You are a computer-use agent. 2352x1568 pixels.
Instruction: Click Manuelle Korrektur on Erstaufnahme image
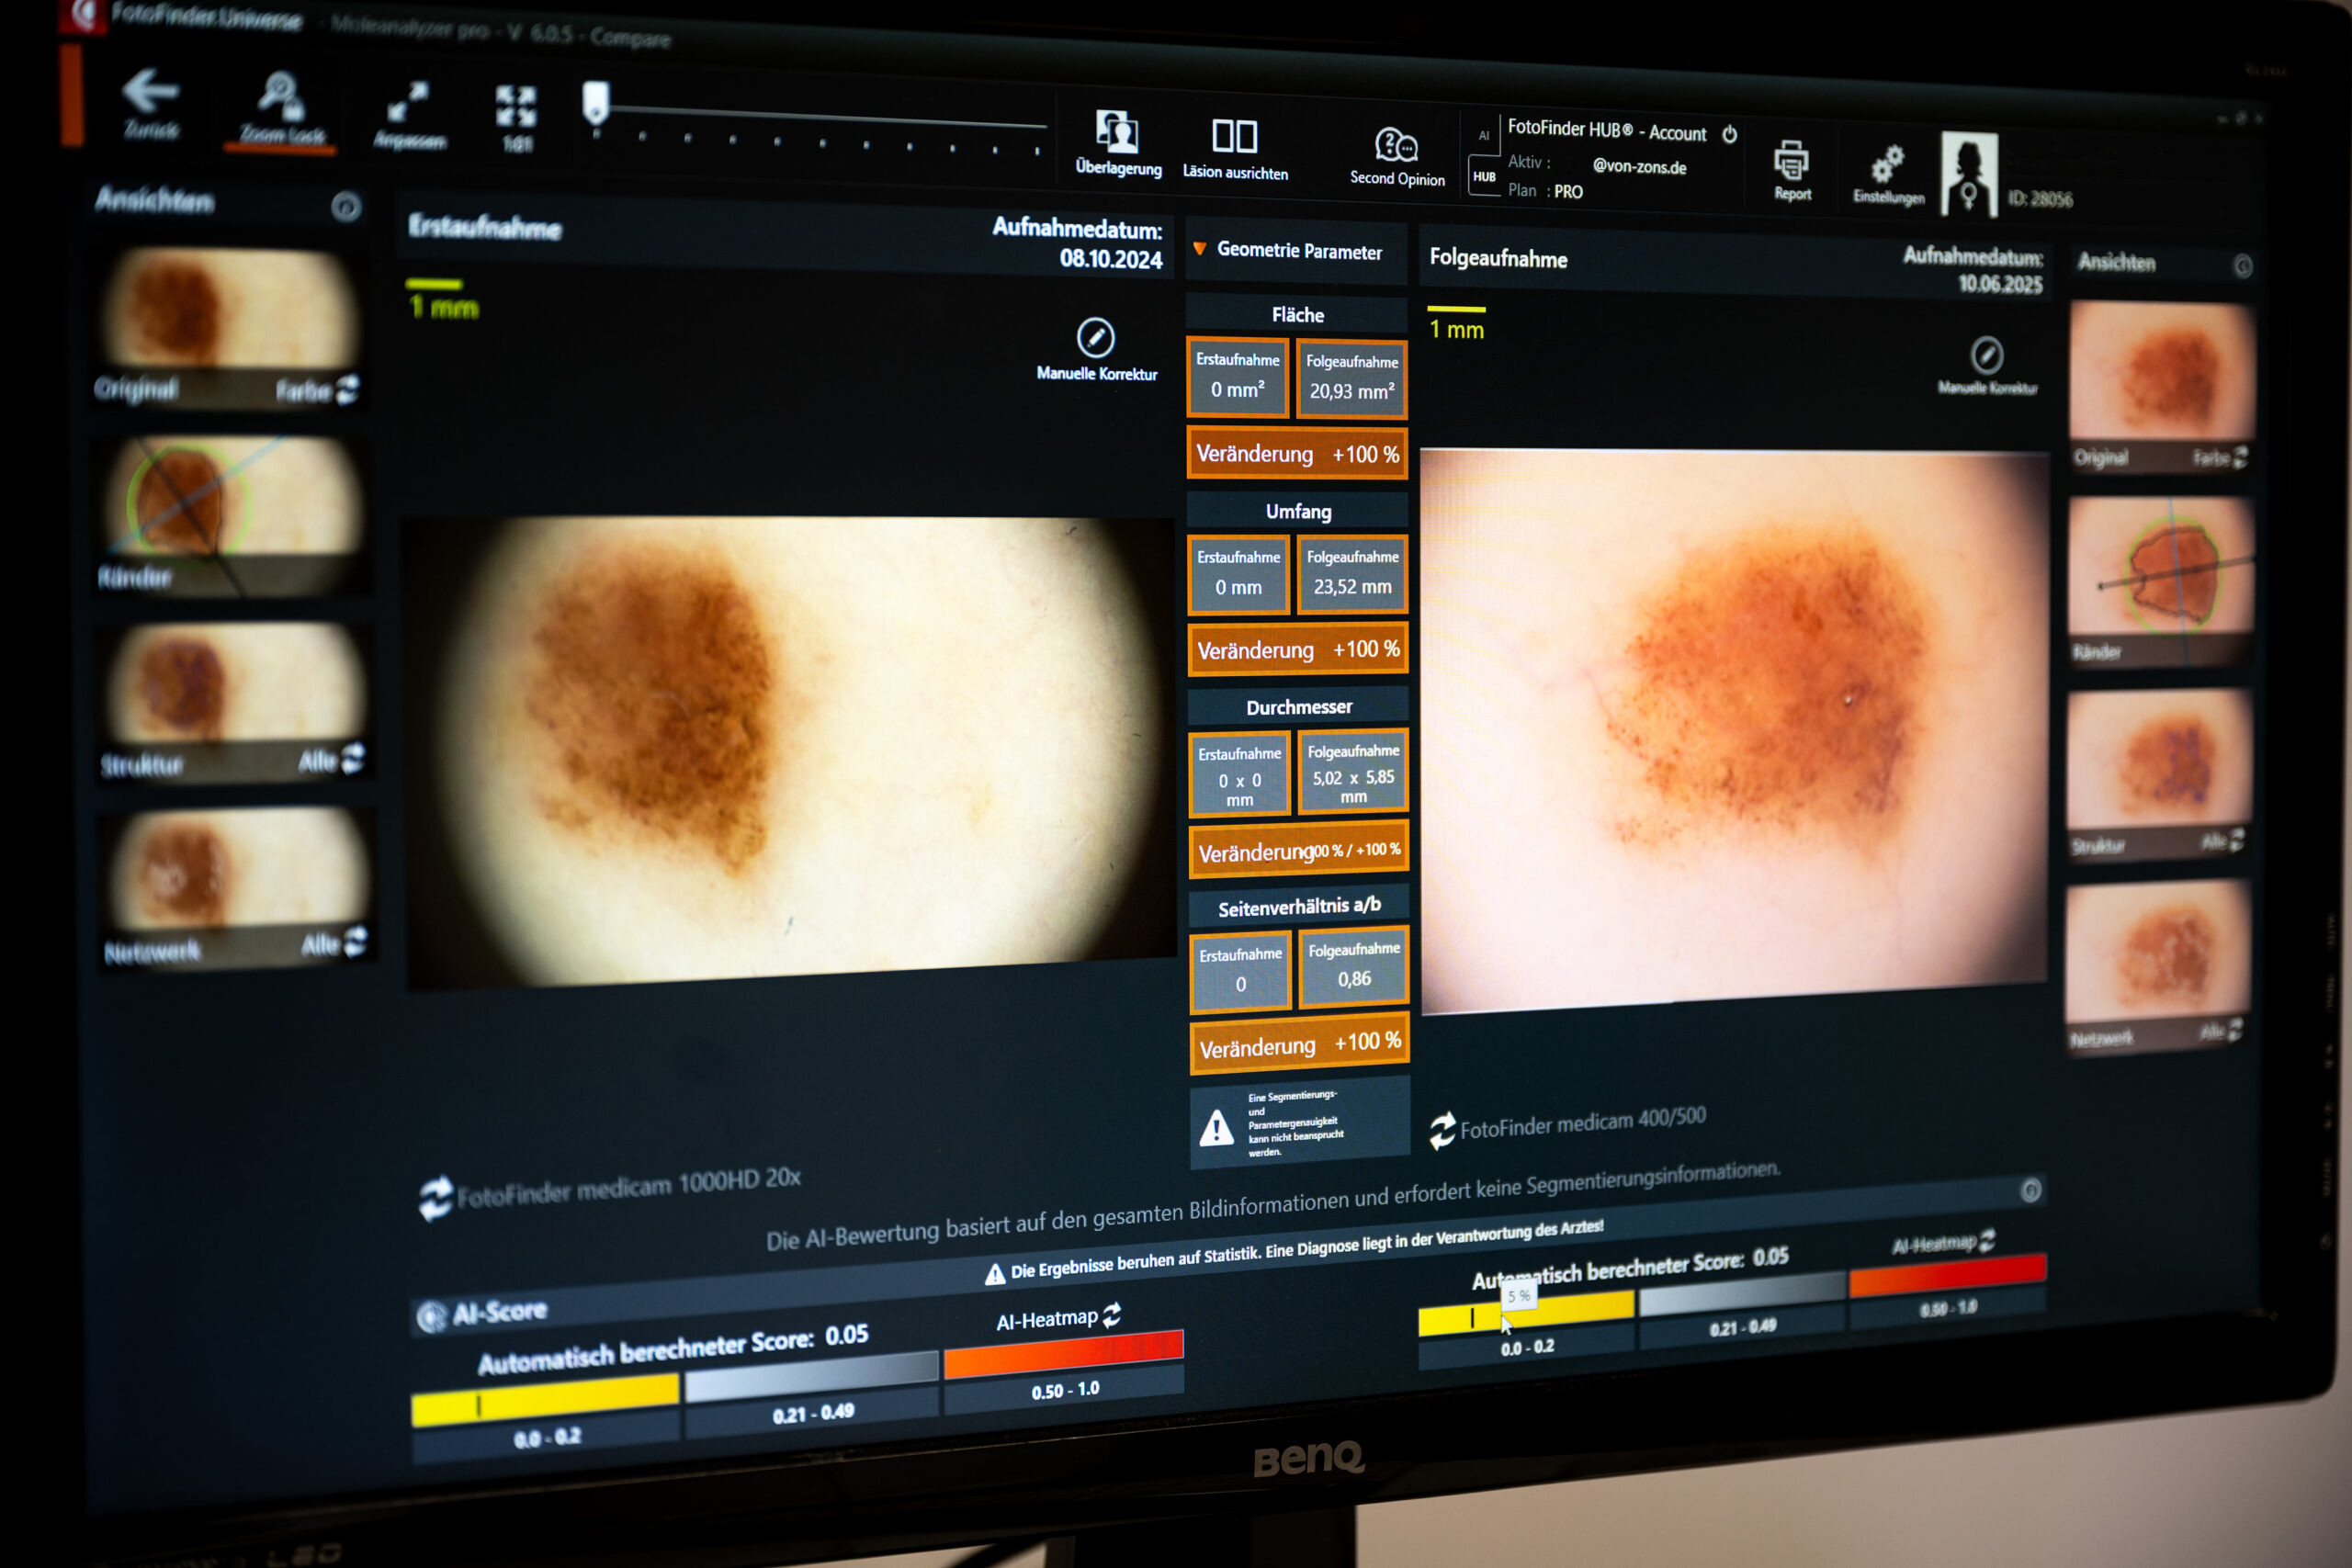pyautogui.click(x=1096, y=339)
